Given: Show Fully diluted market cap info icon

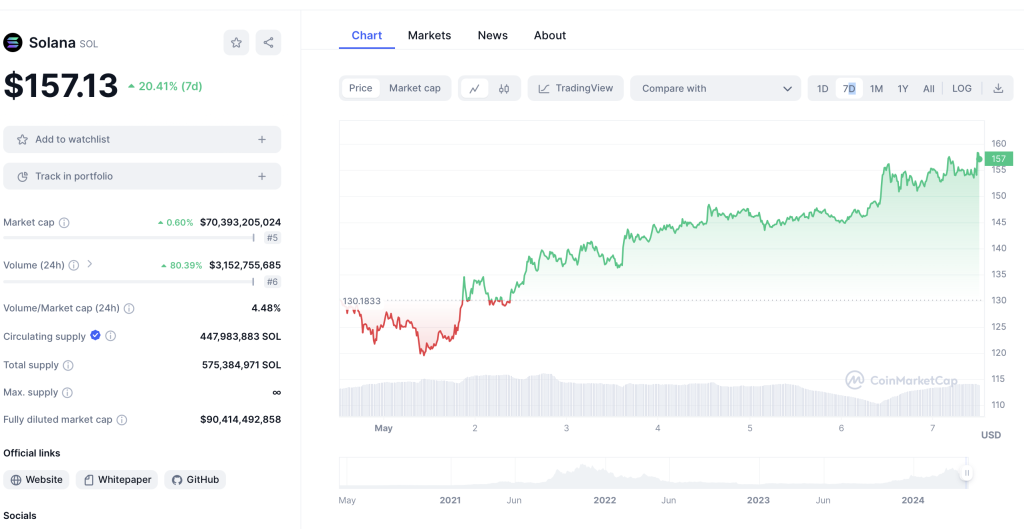Looking at the screenshot, I should pyautogui.click(x=121, y=420).
